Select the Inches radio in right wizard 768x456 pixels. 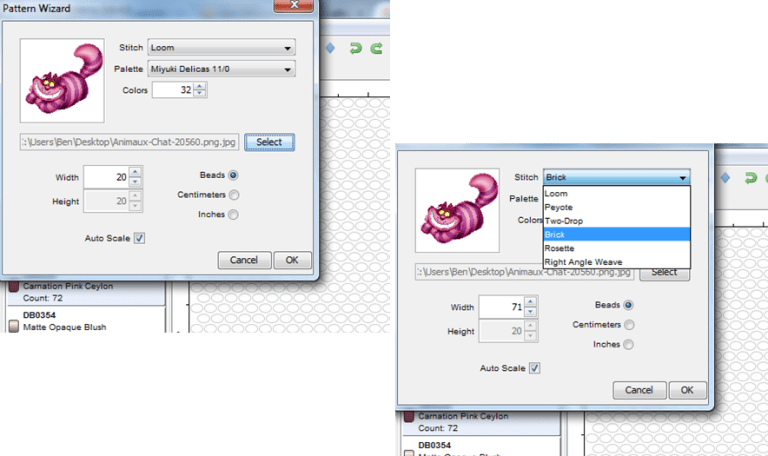tap(628, 344)
